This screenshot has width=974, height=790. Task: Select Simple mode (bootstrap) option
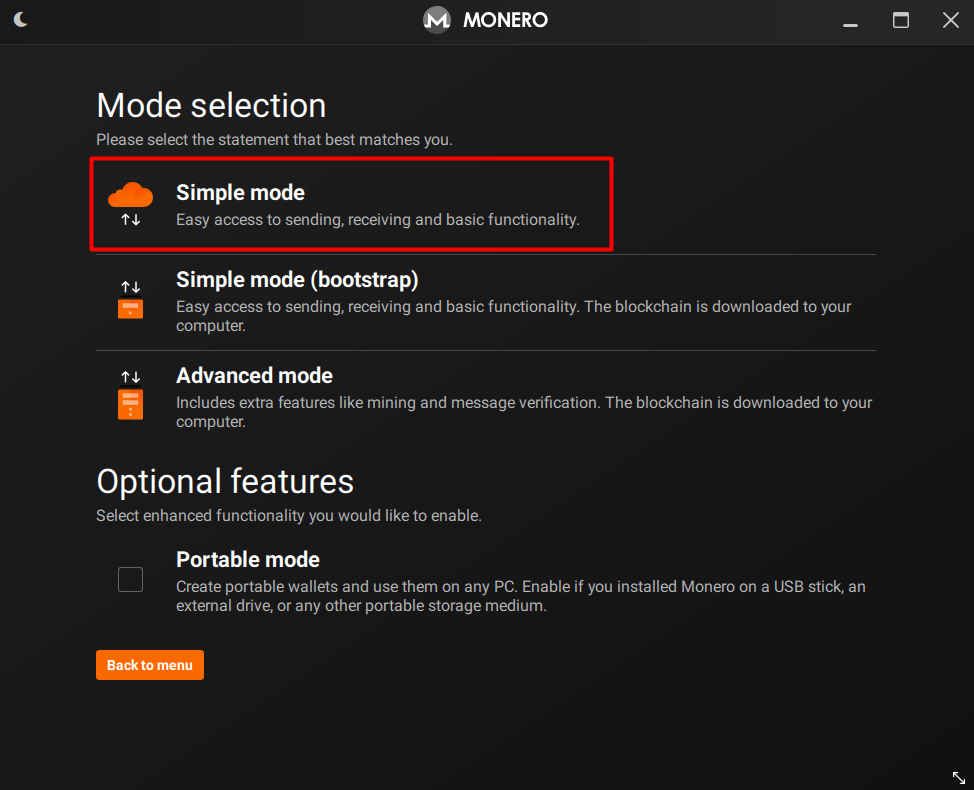tap(486, 302)
